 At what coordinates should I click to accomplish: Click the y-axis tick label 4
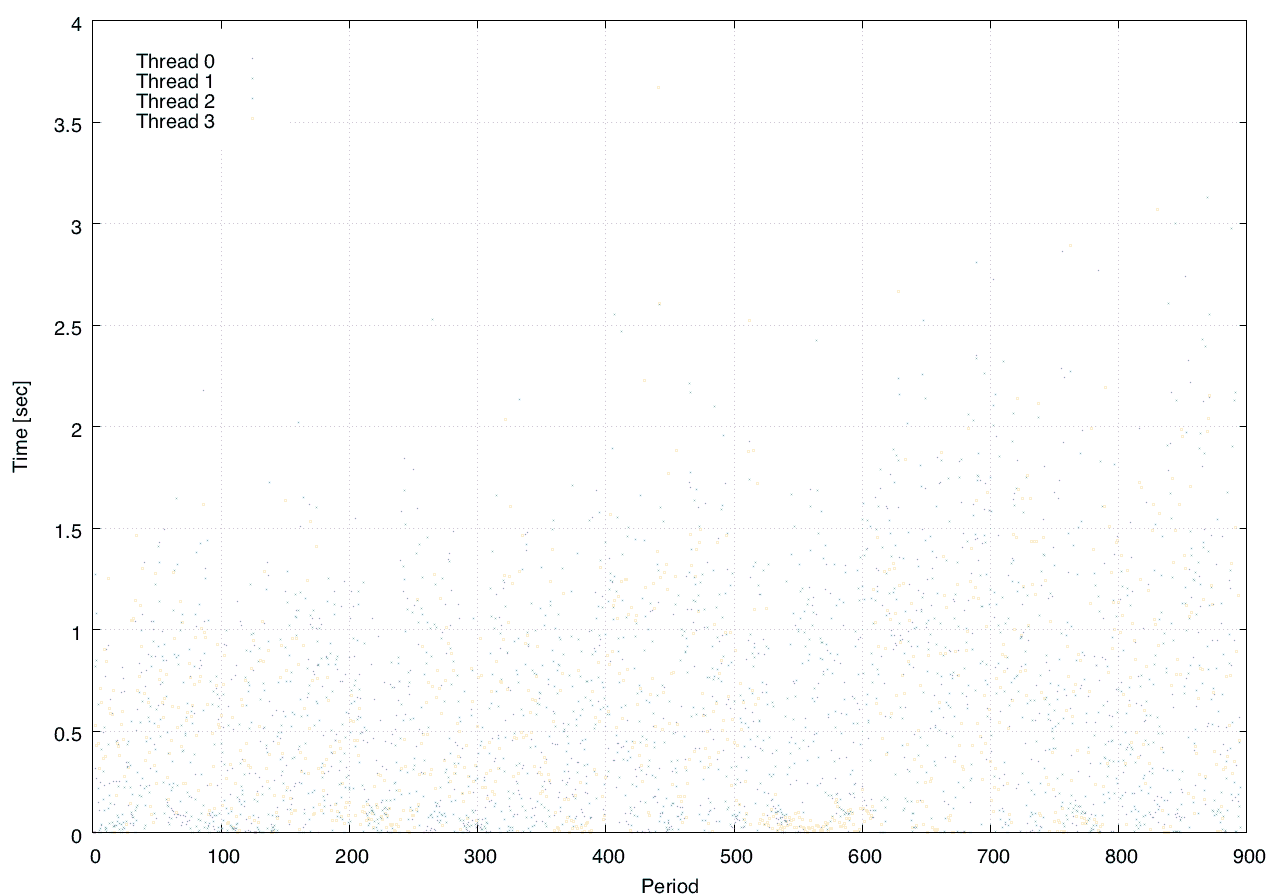click(78, 22)
